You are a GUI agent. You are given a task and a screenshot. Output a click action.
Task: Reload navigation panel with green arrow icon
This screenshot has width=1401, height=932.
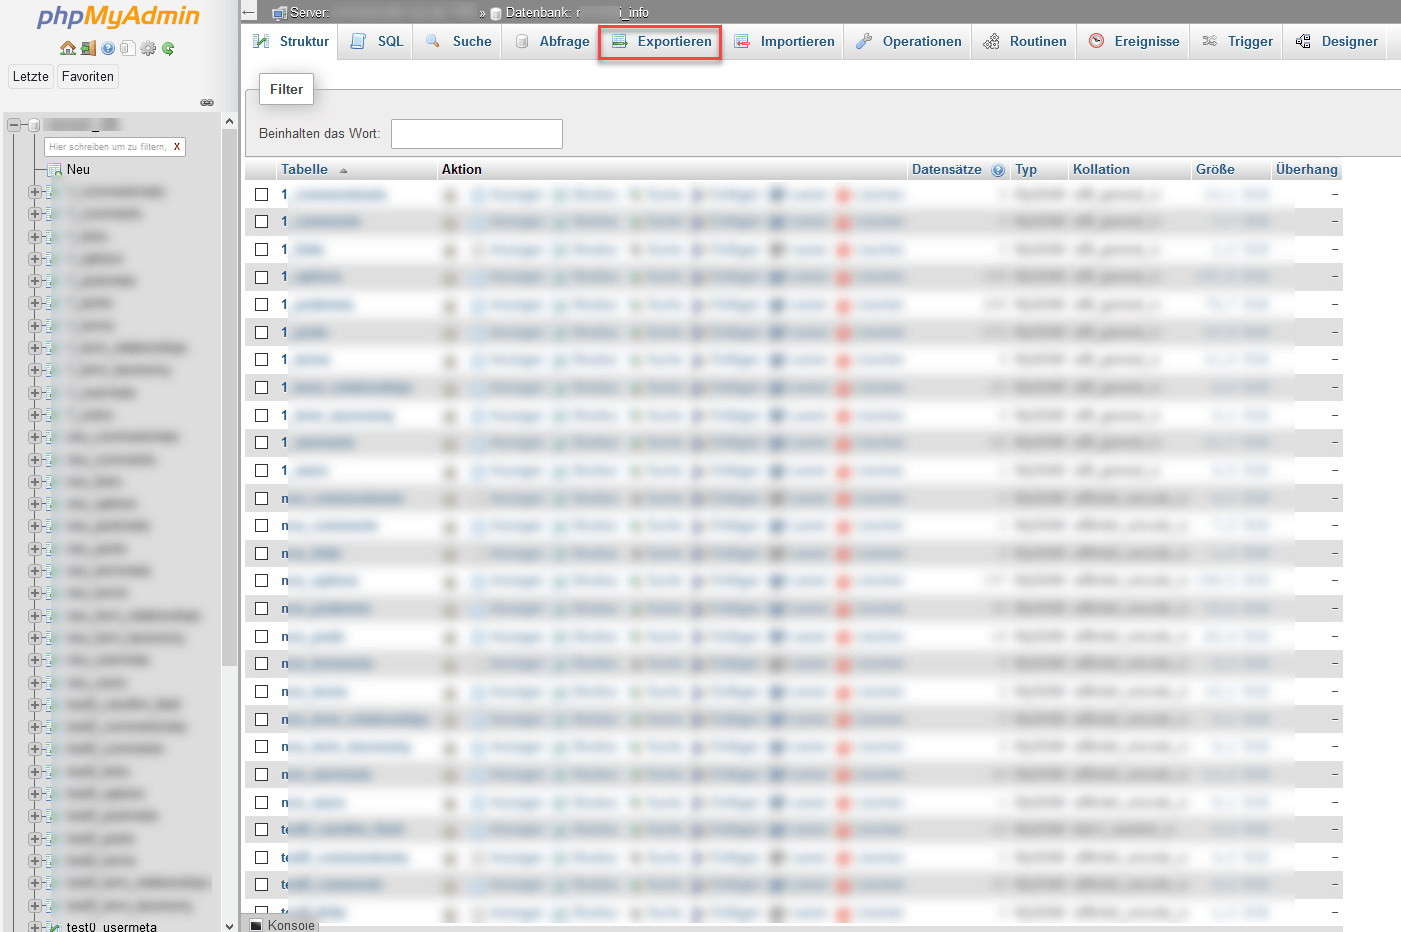(168, 48)
